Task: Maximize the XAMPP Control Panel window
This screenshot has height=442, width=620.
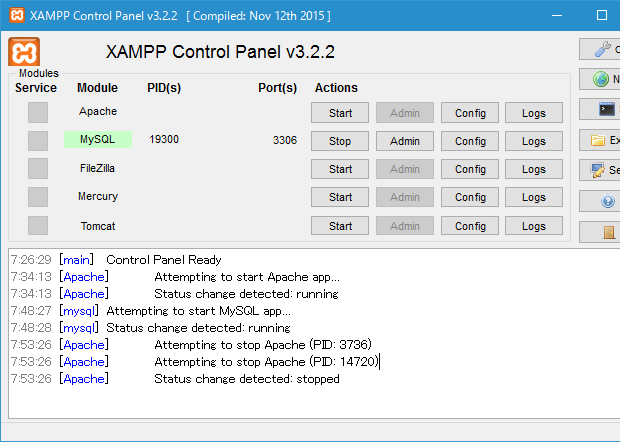Action: point(602,15)
